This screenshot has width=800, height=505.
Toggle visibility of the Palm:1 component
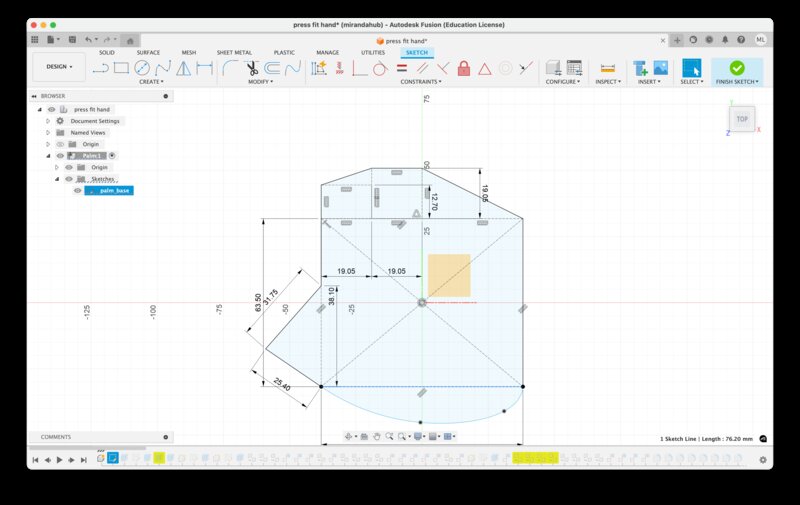click(x=60, y=156)
